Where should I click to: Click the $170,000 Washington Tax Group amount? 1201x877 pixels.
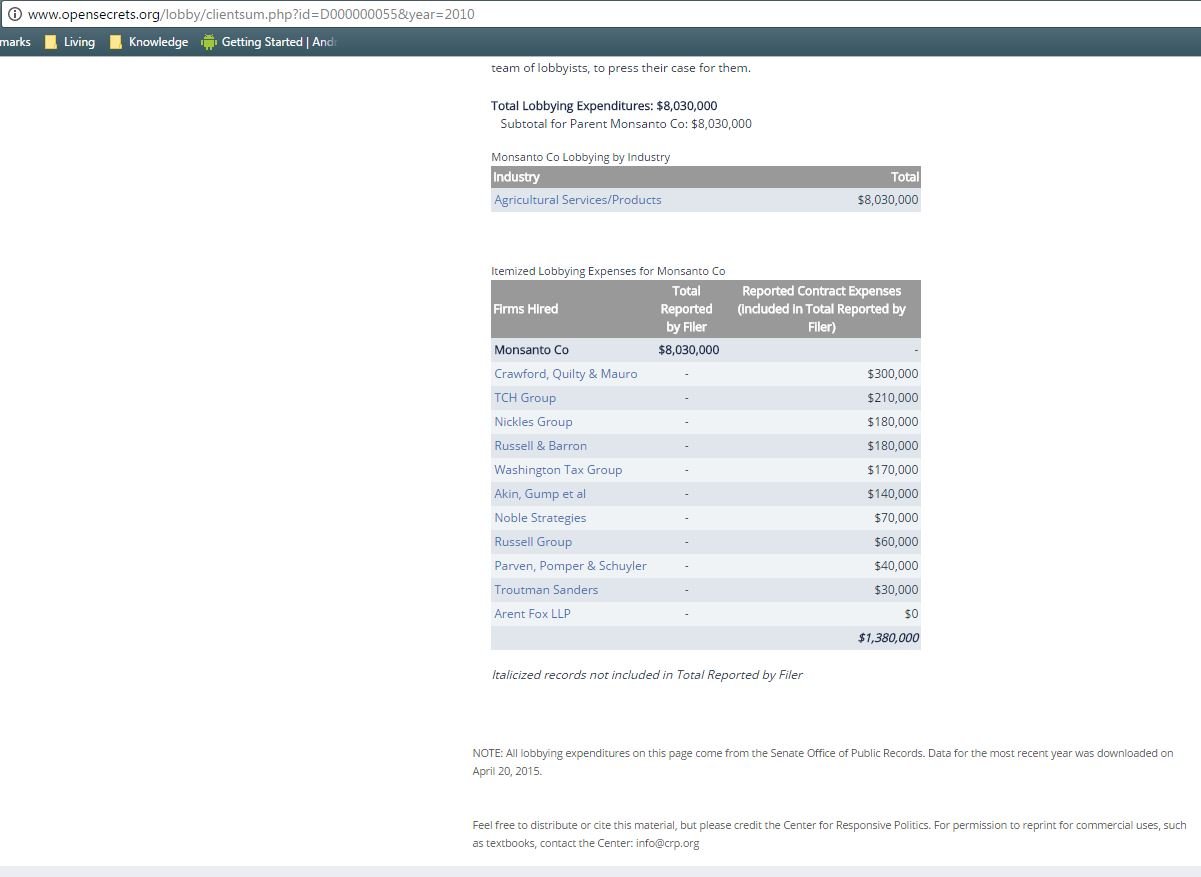[893, 470]
